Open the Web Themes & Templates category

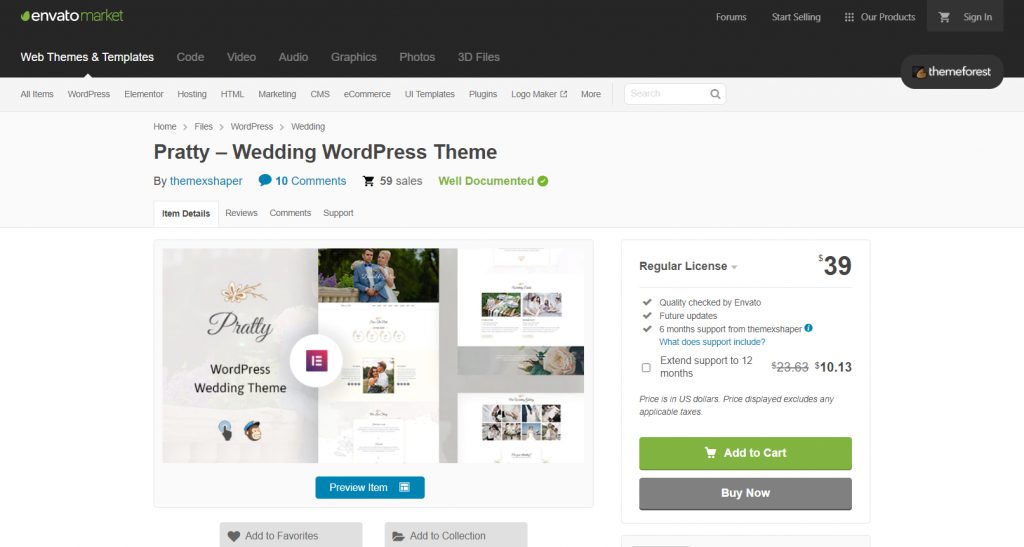point(87,57)
